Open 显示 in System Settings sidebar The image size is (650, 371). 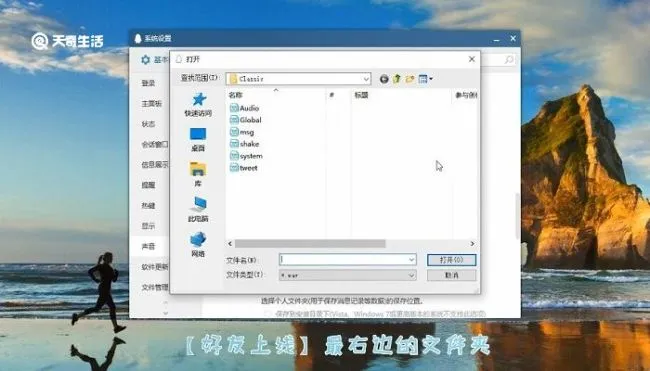tap(148, 226)
